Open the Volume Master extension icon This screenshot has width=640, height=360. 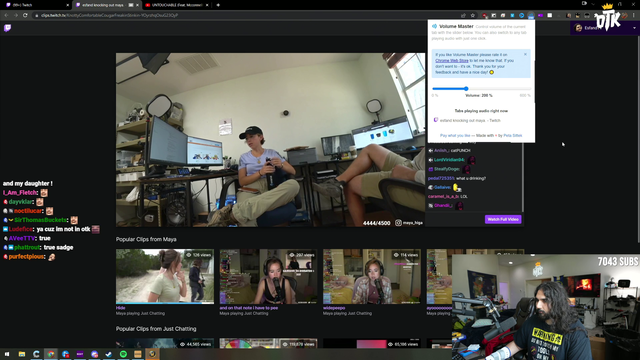[531, 16]
